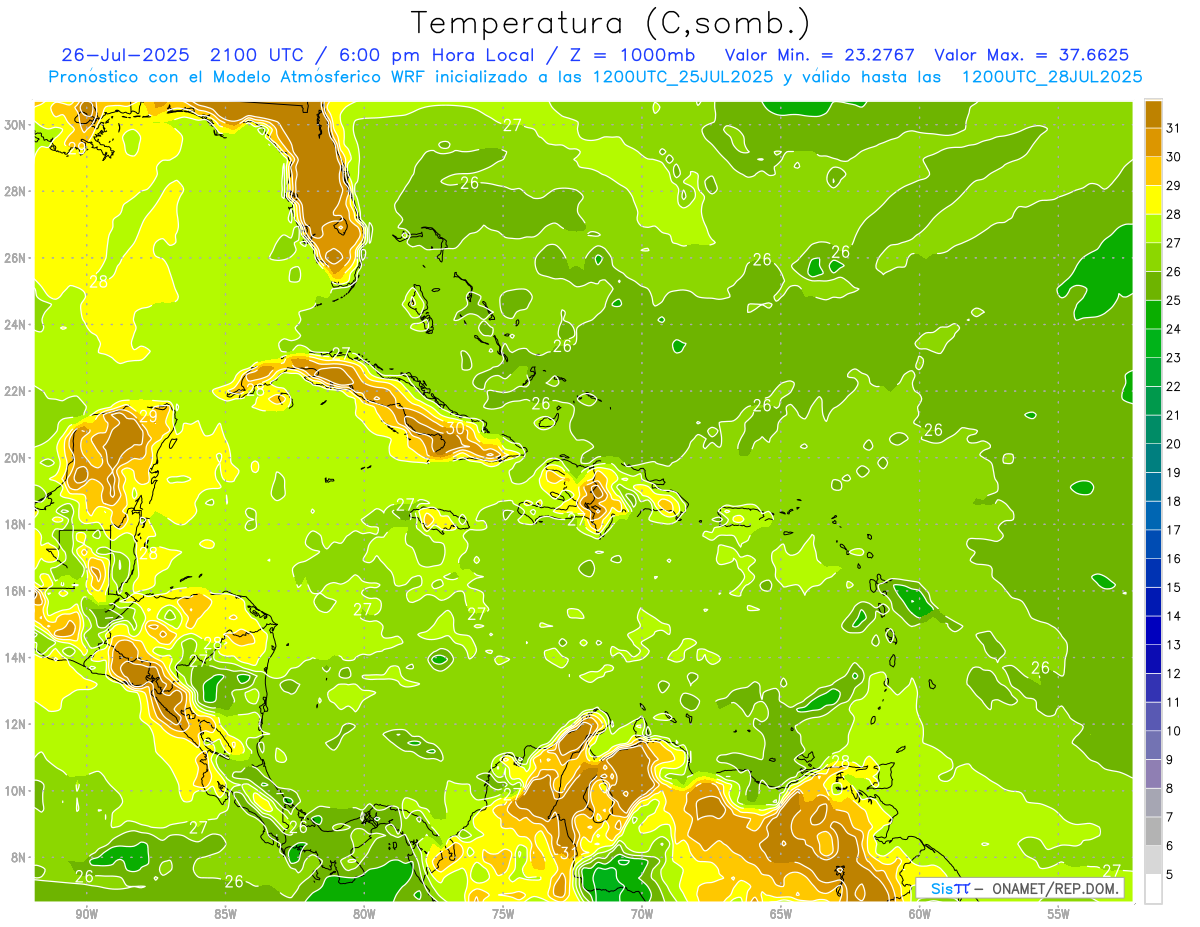Click the 70W longitude axis label
The image size is (1200, 927).
click(x=642, y=914)
